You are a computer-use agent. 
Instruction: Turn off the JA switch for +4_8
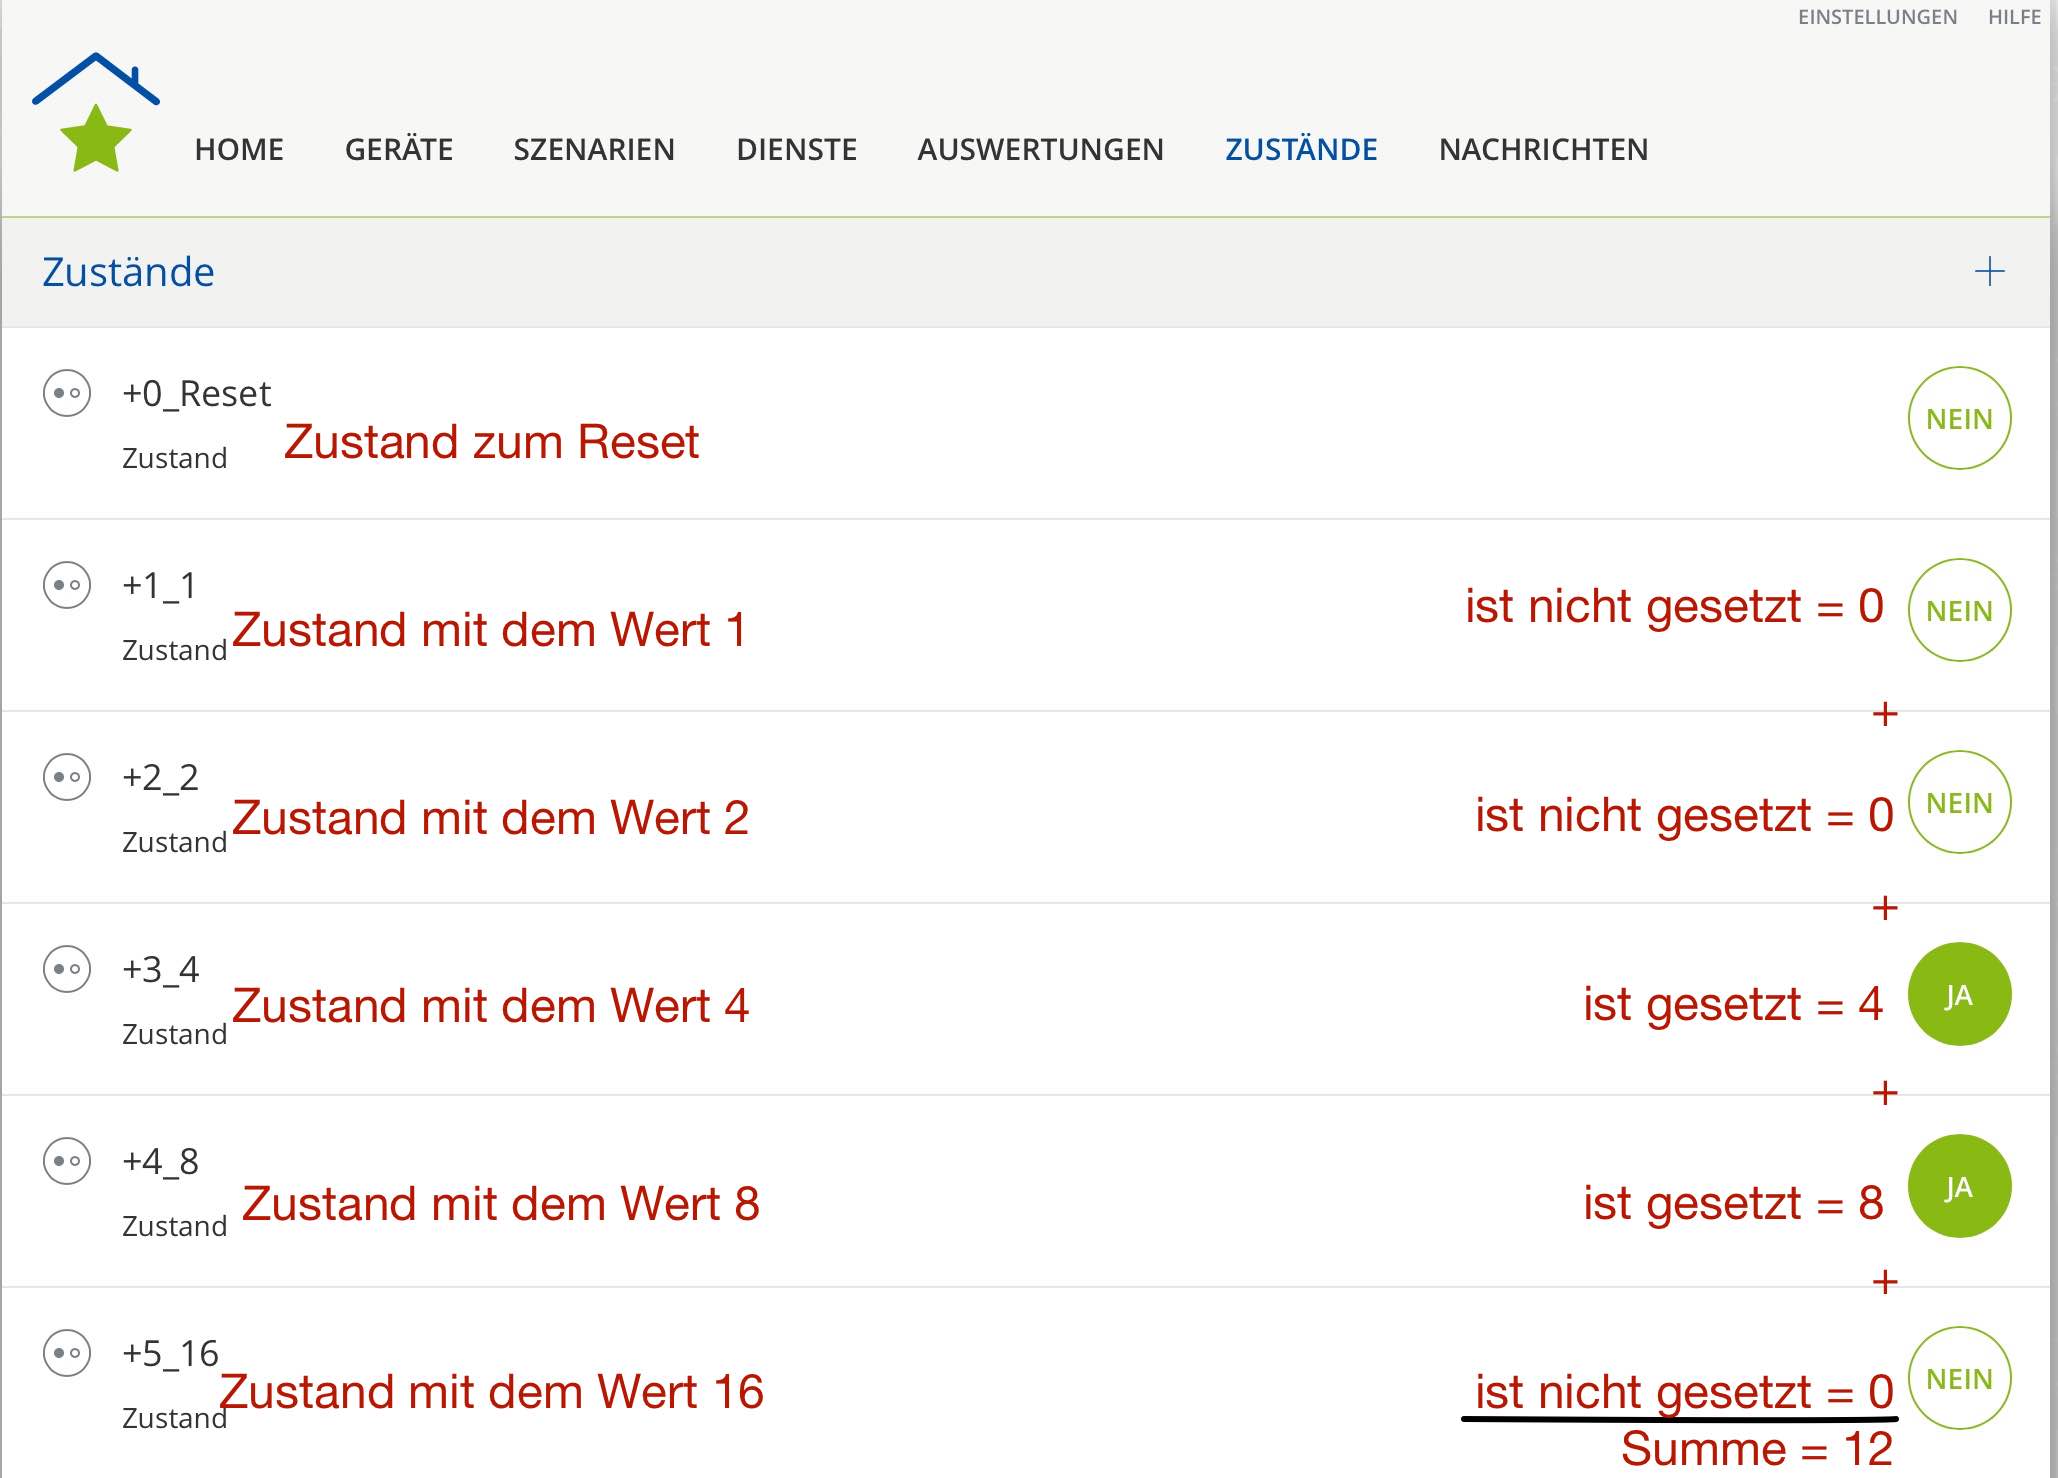[1959, 1186]
